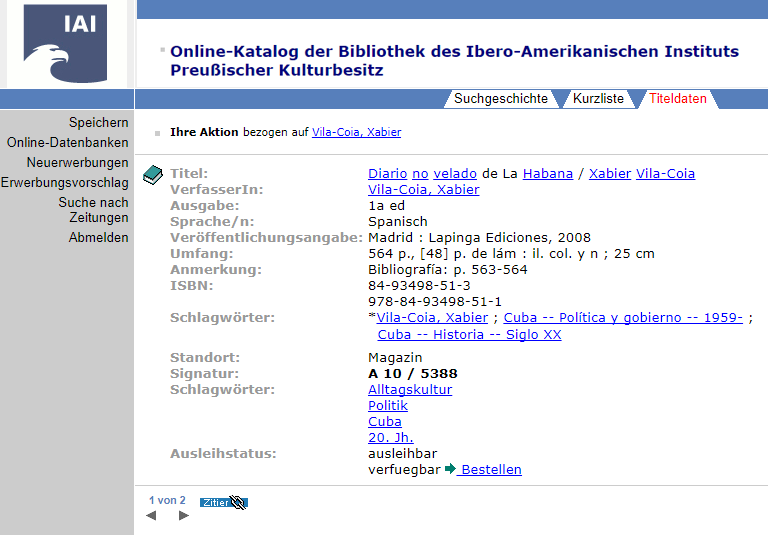Click the Habana link in title
768x535 pixels.
tap(548, 173)
